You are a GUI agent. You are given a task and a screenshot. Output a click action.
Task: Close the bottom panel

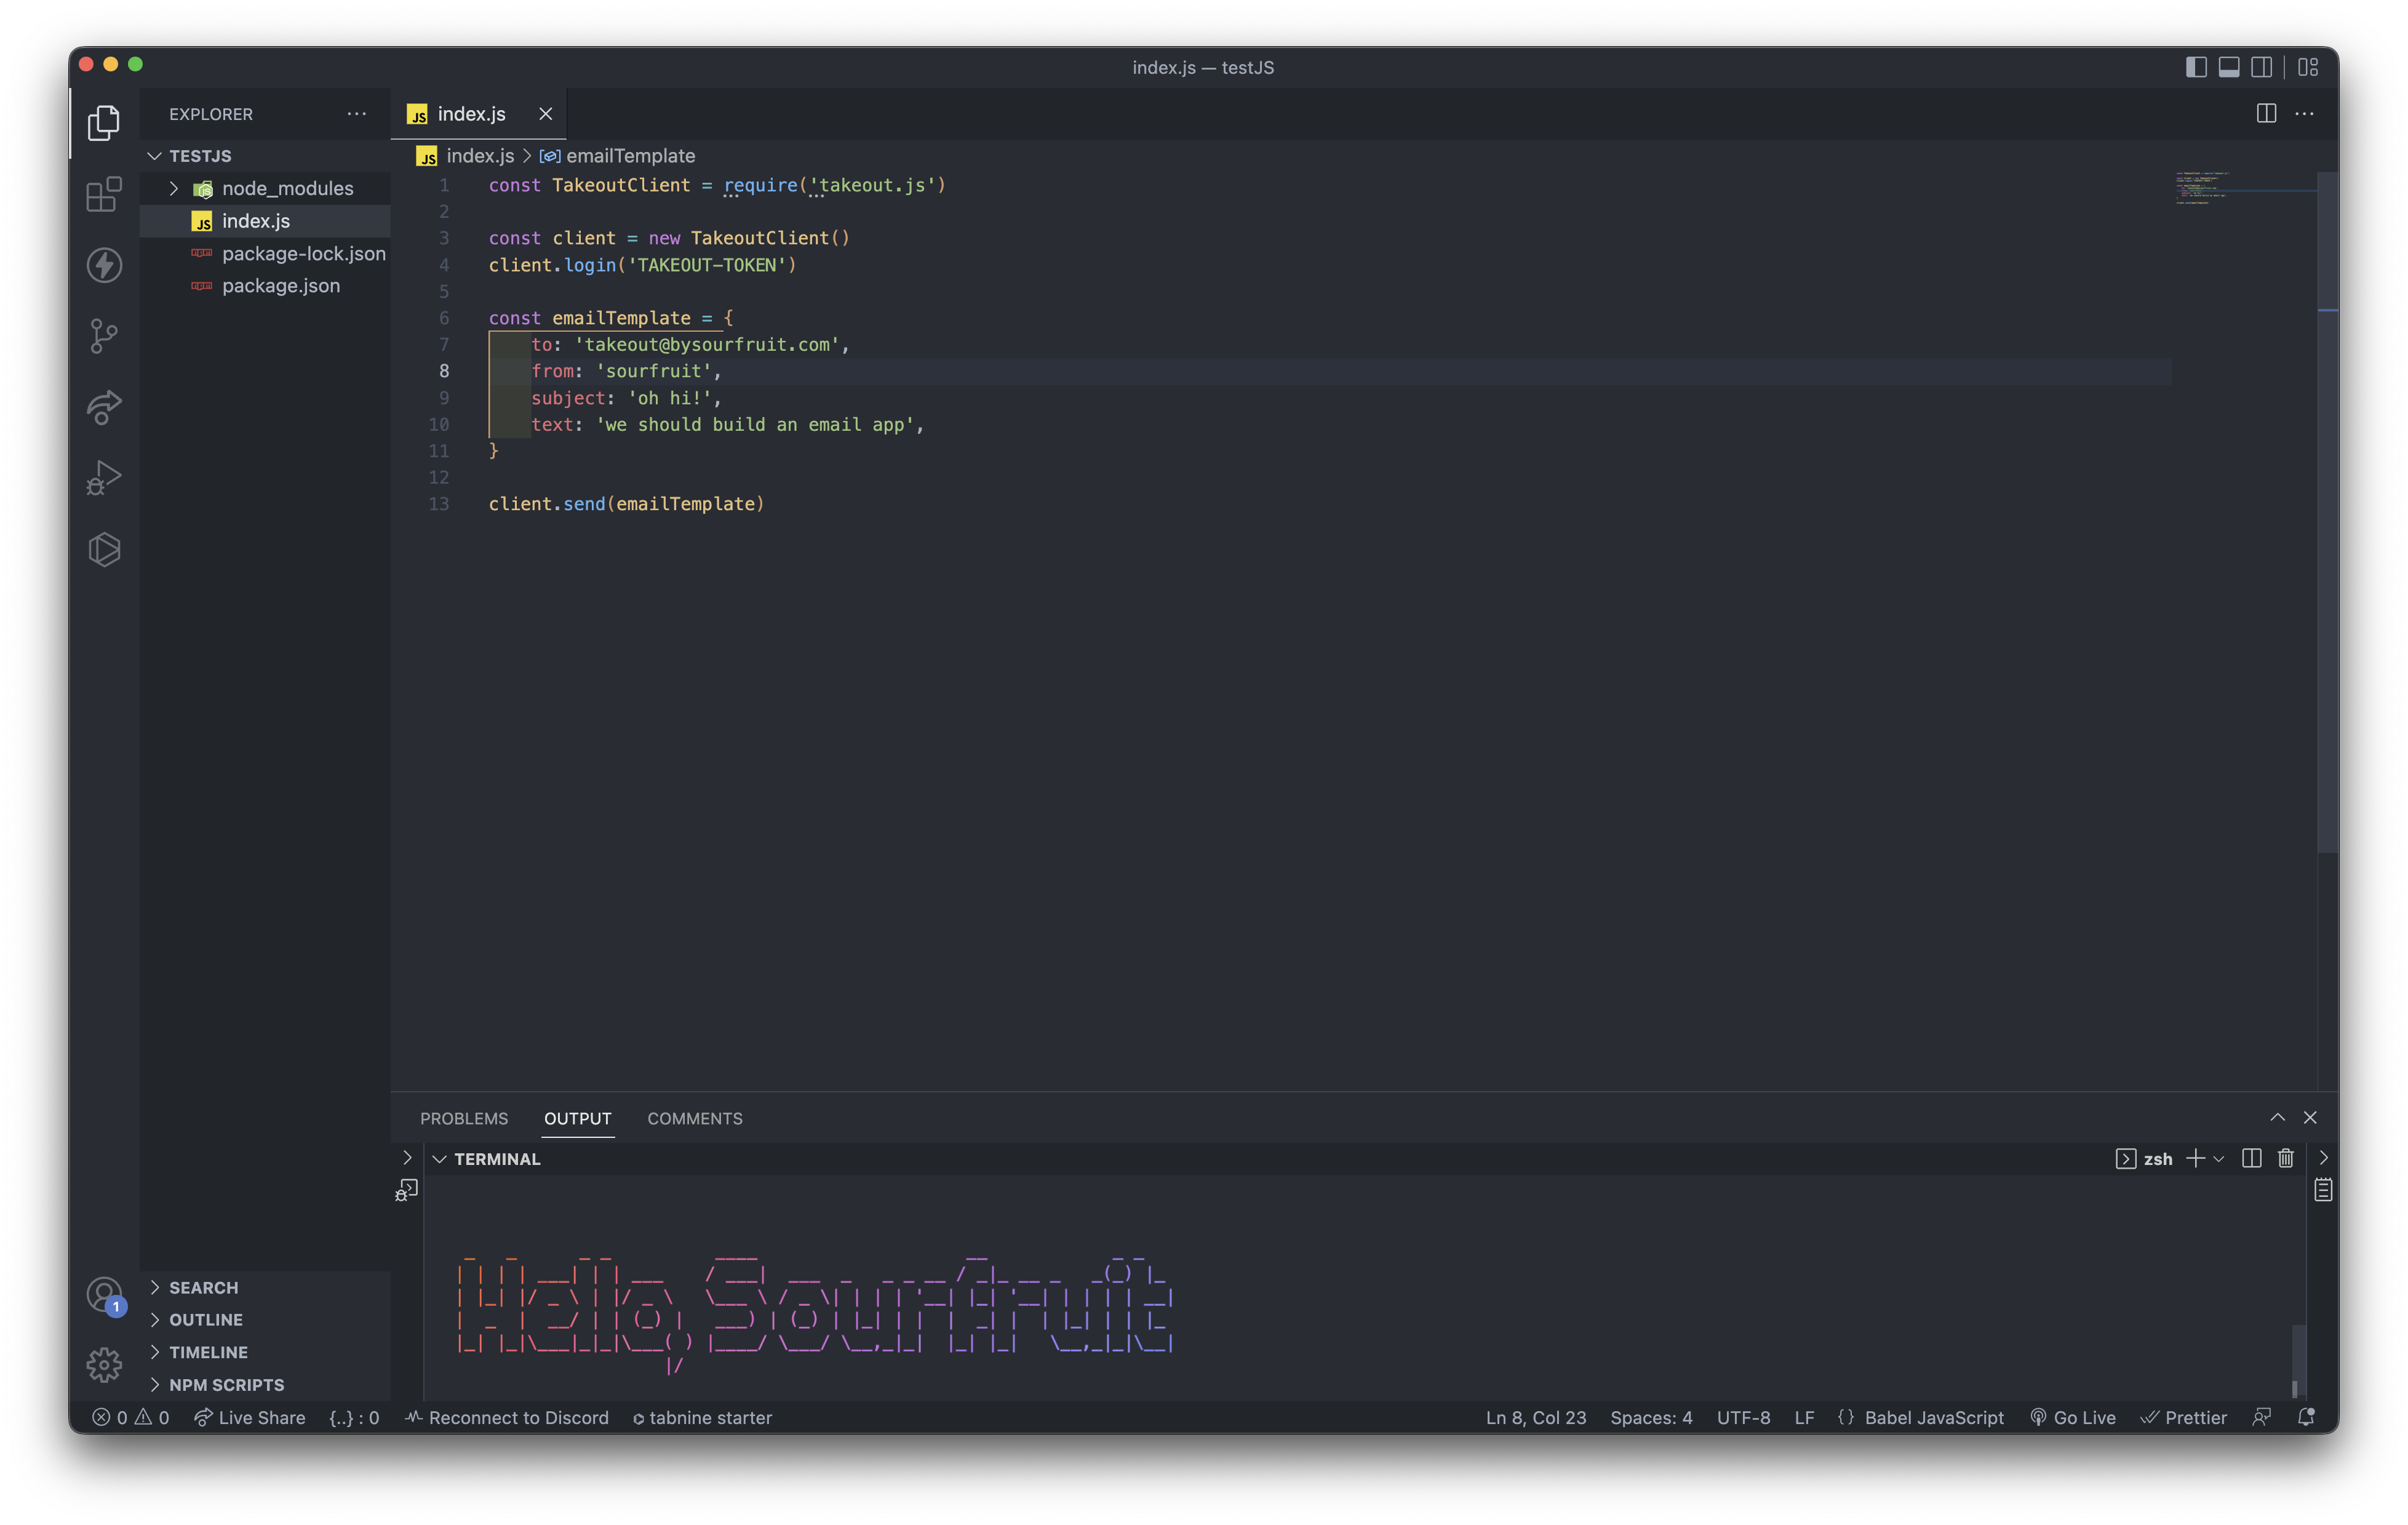tap(2310, 1117)
